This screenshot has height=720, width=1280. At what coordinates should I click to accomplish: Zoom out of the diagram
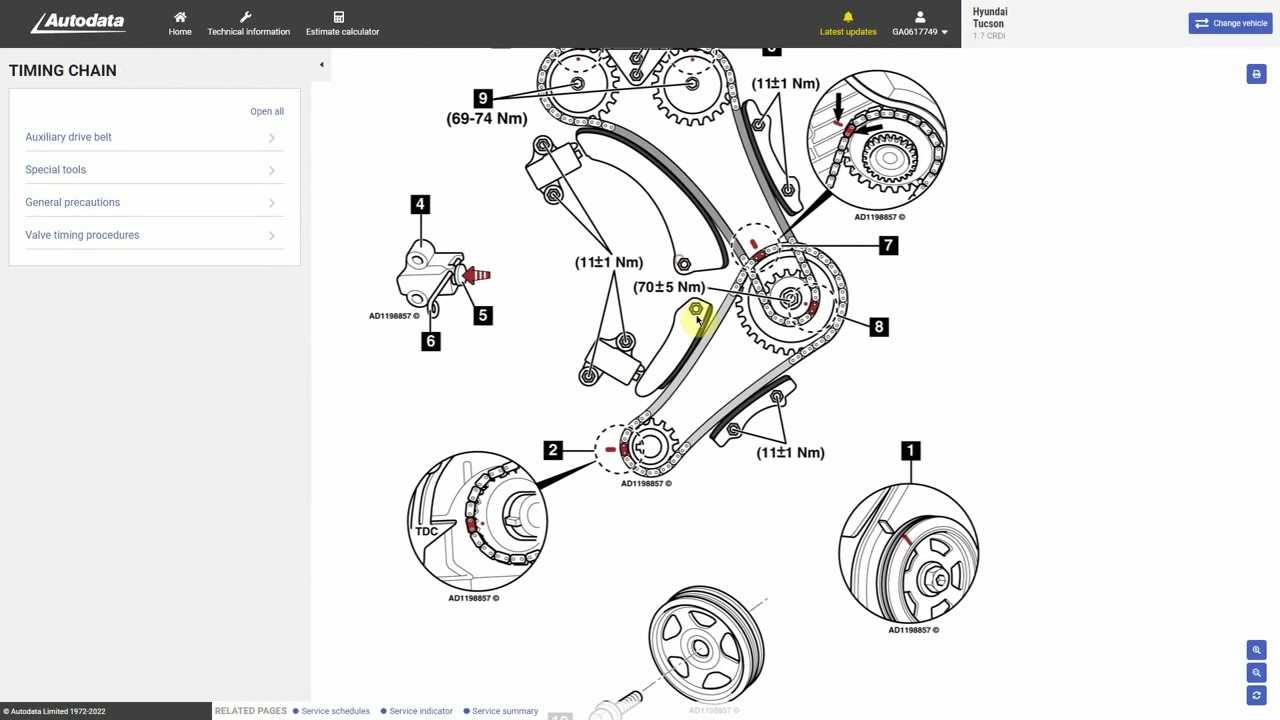(x=1256, y=673)
